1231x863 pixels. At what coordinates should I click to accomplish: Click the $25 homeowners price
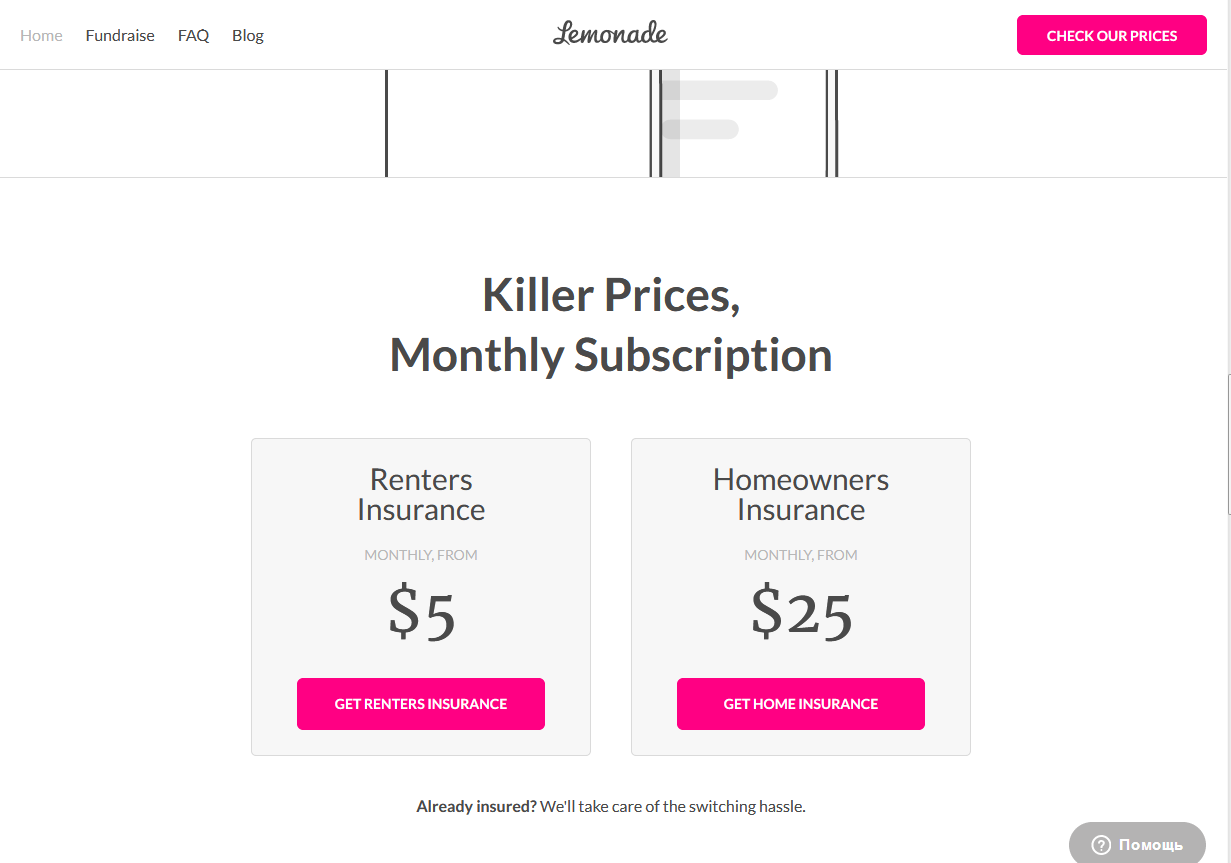point(801,613)
